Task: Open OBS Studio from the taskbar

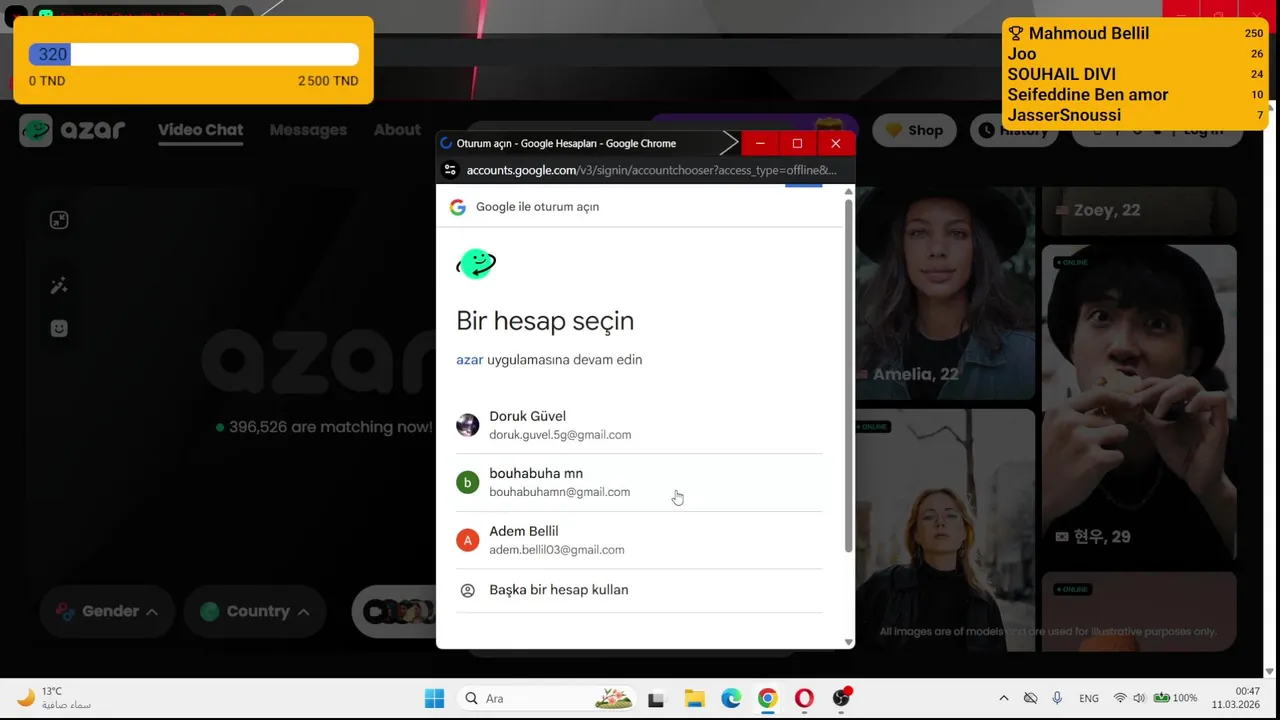Action: coord(841,698)
